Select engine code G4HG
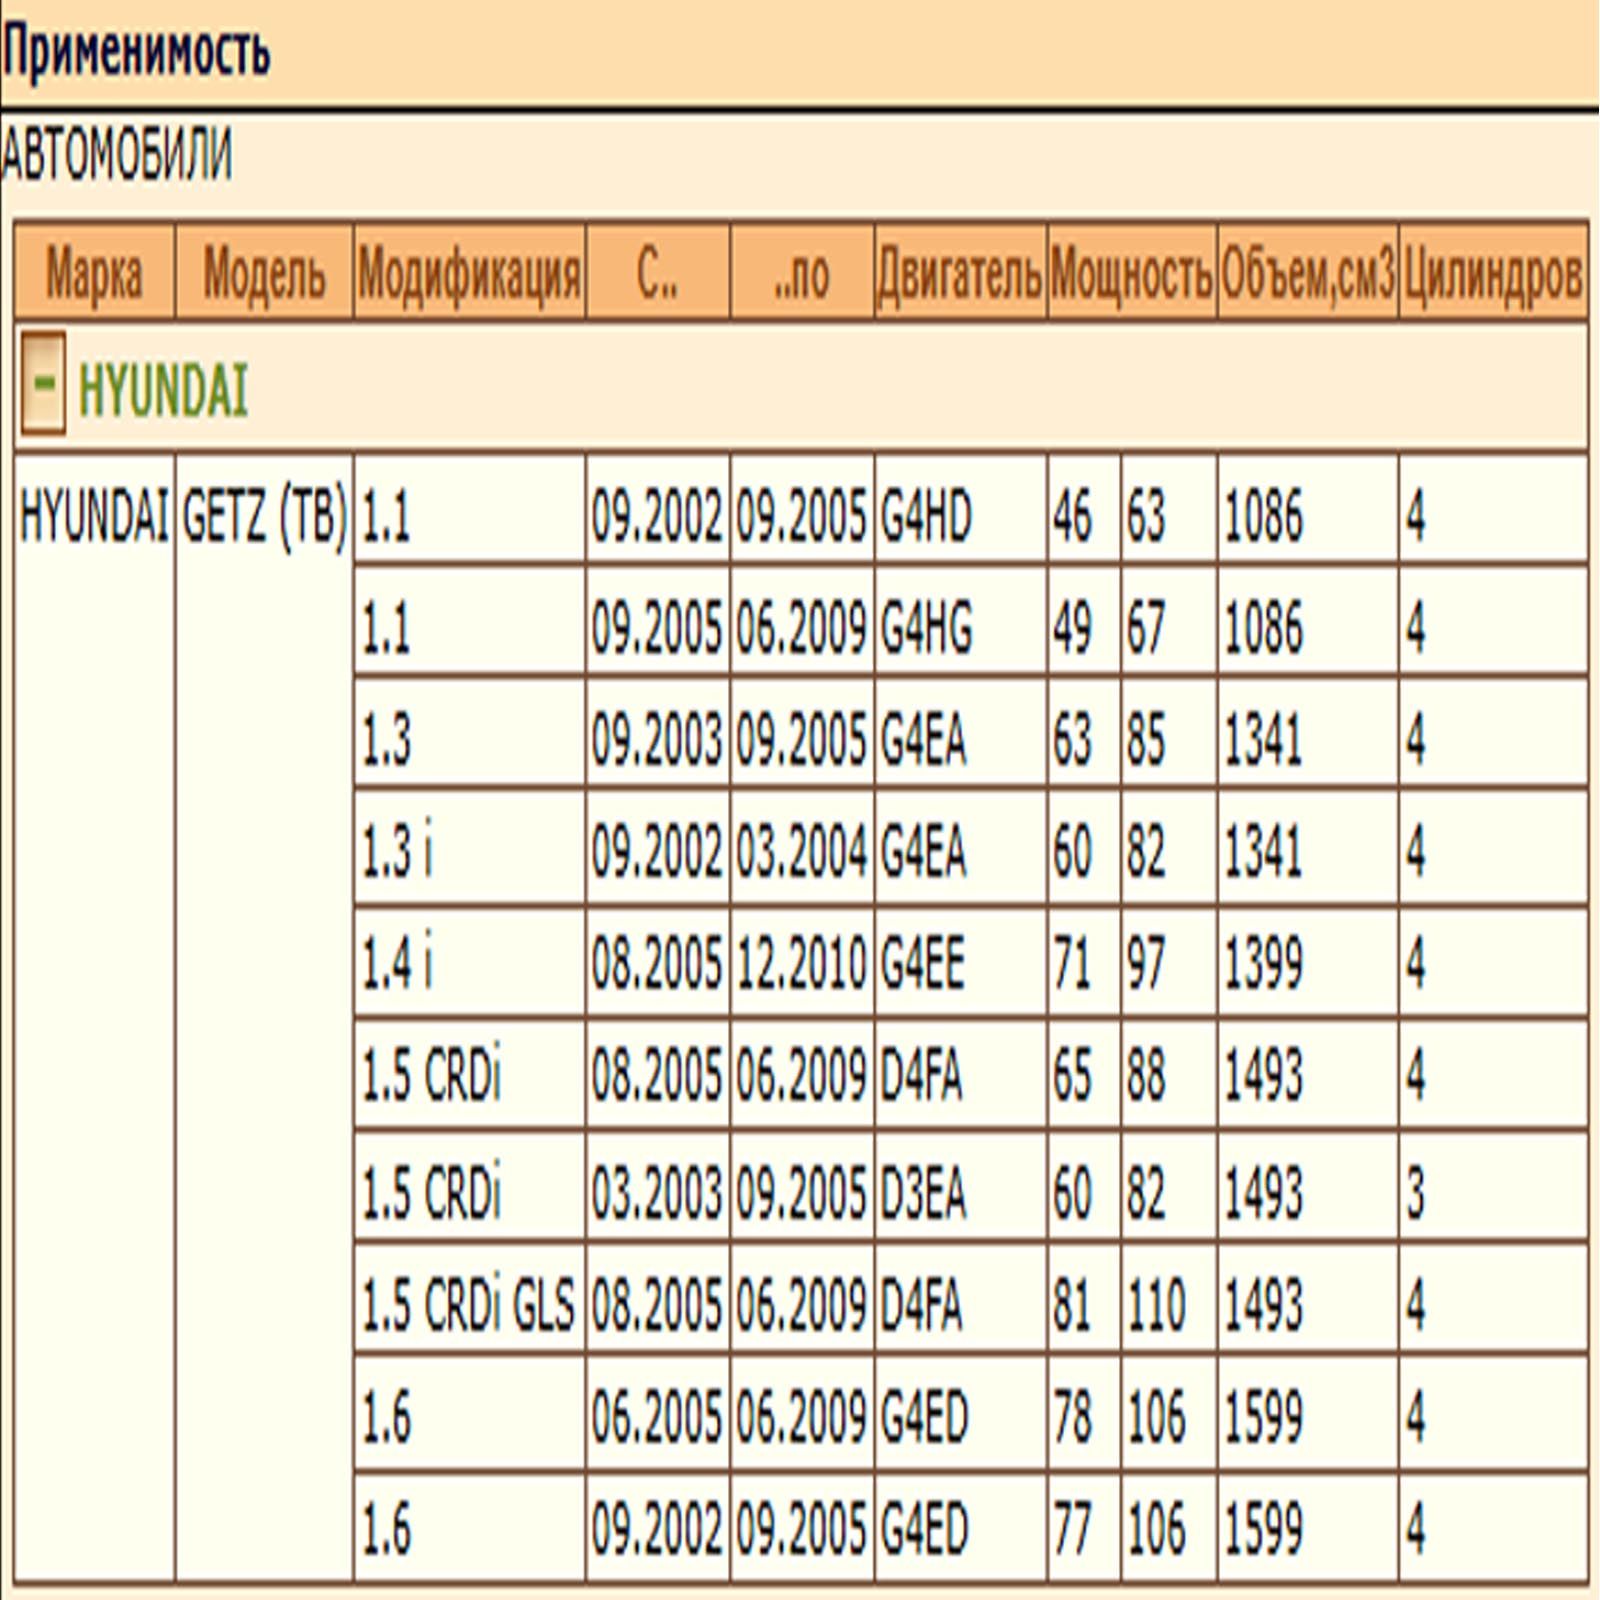Screen dimensions: 1600x1600 (960, 620)
